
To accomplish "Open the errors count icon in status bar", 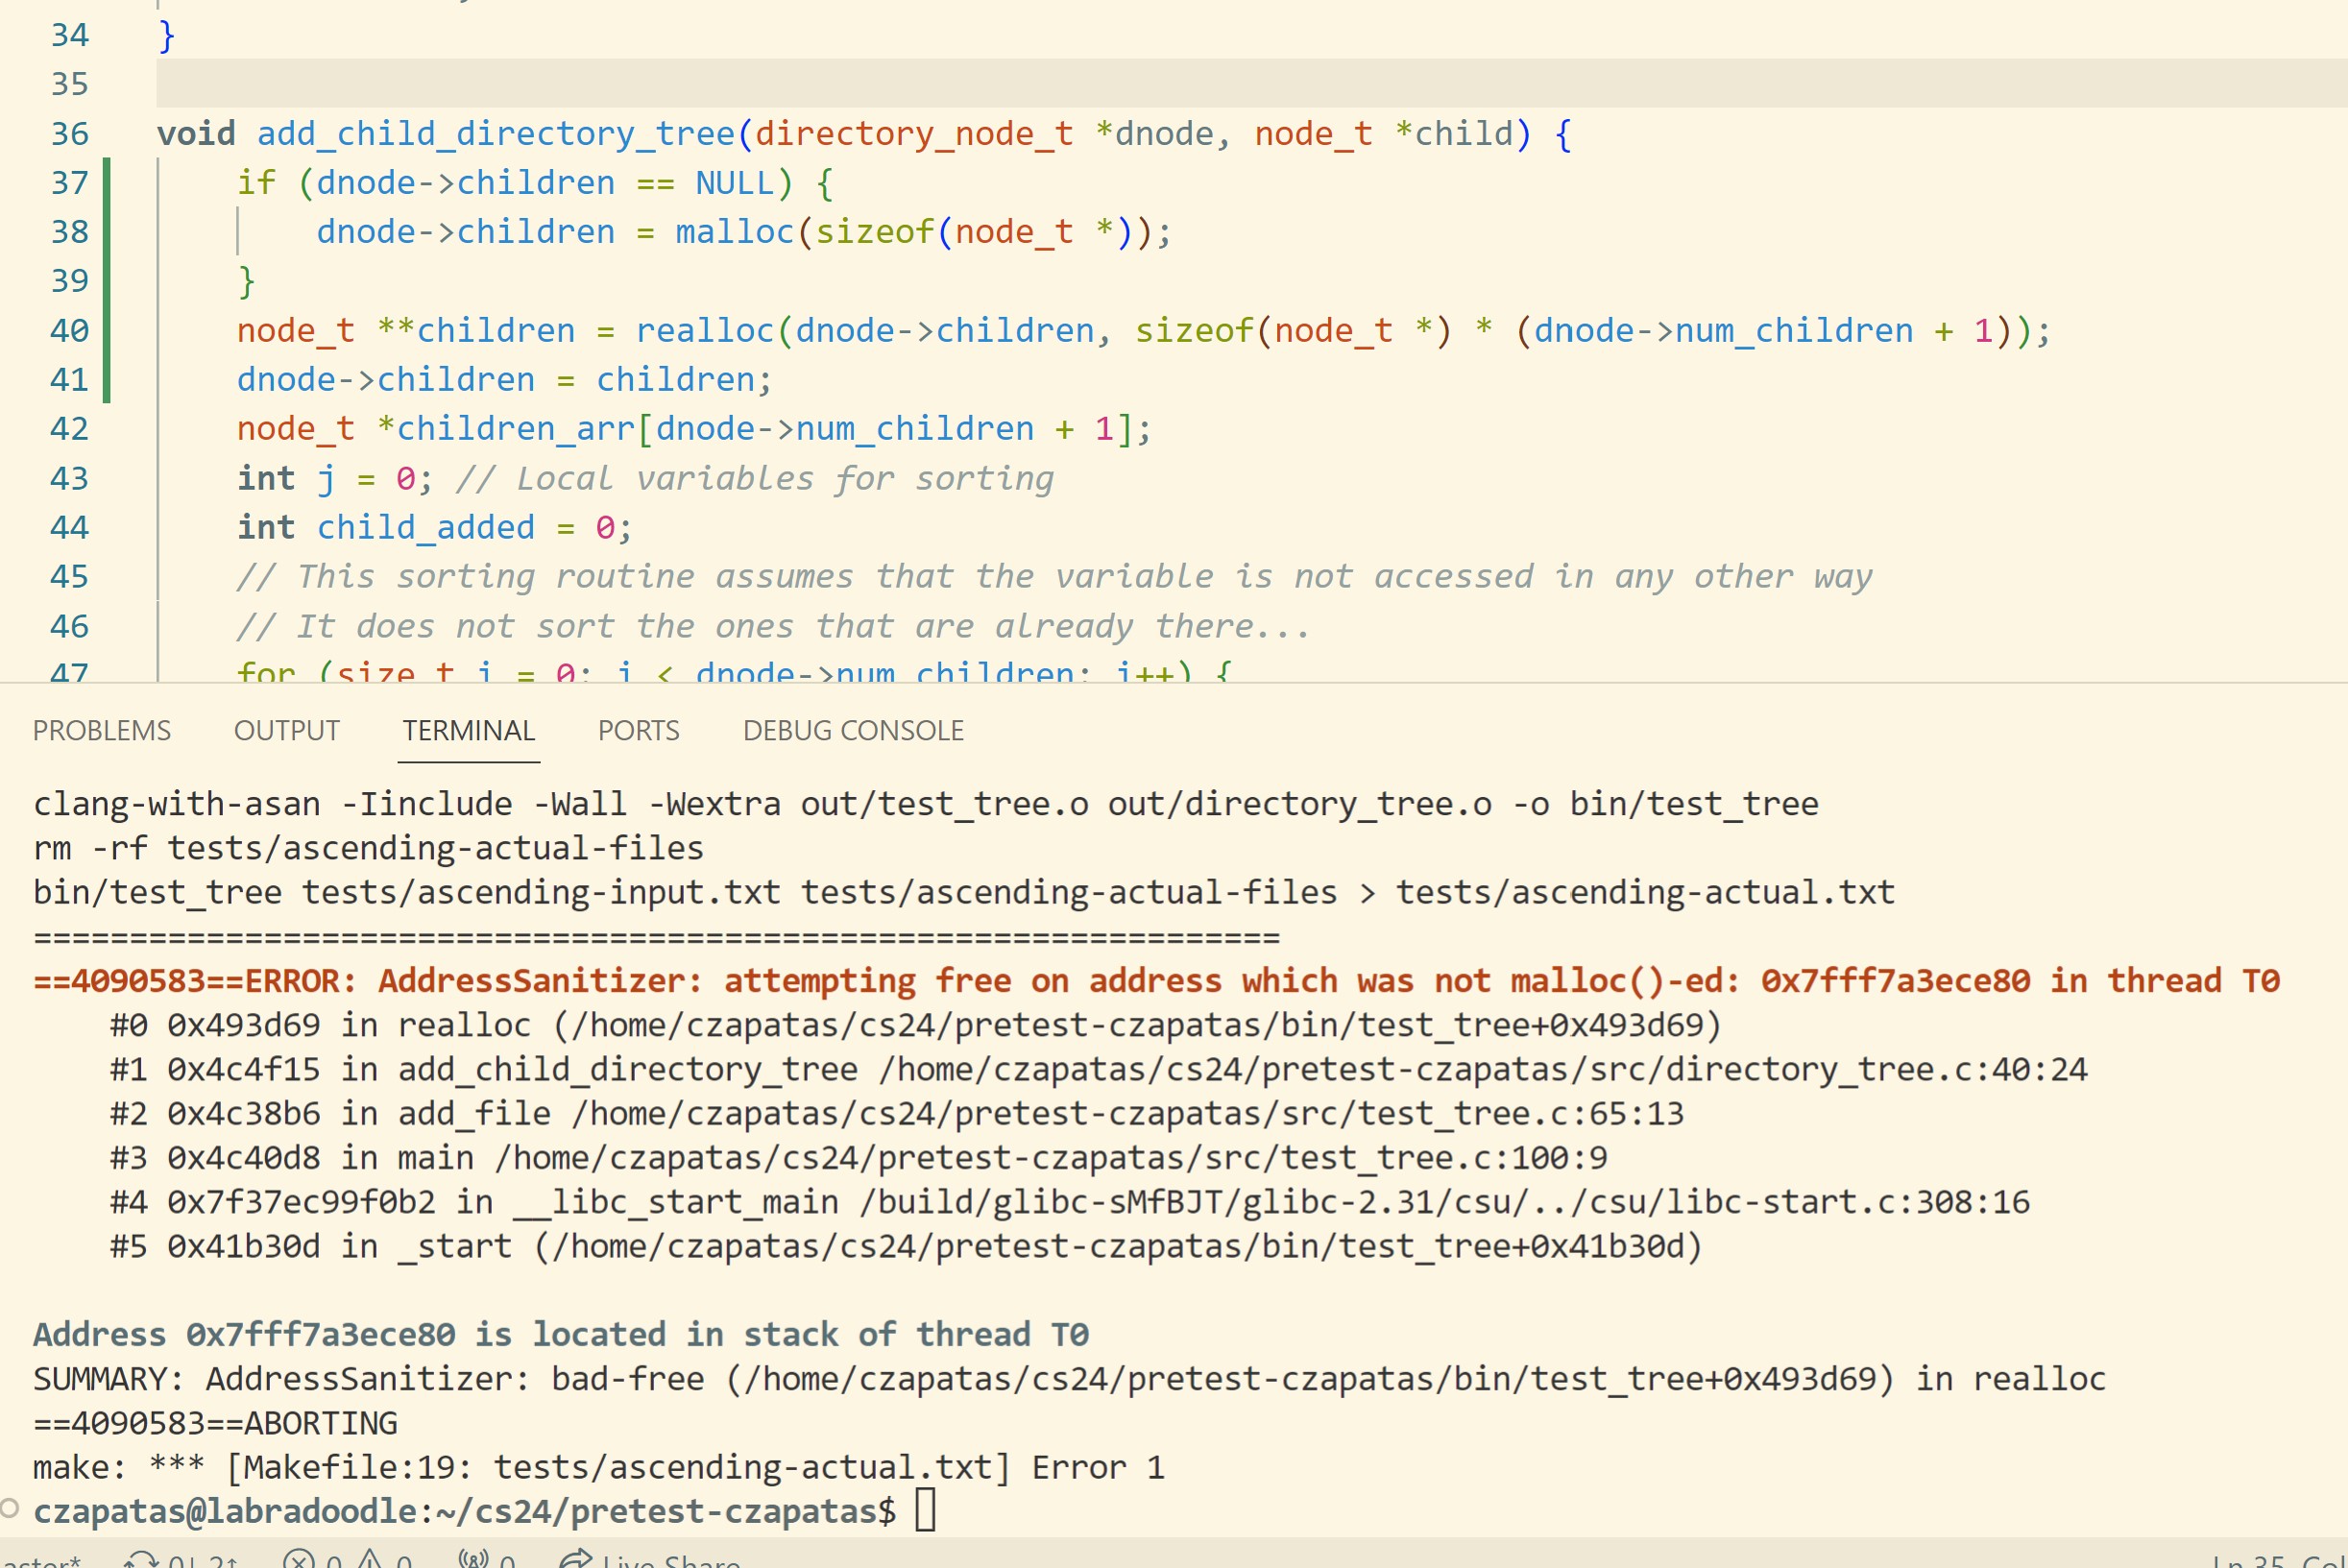I will point(298,1560).
